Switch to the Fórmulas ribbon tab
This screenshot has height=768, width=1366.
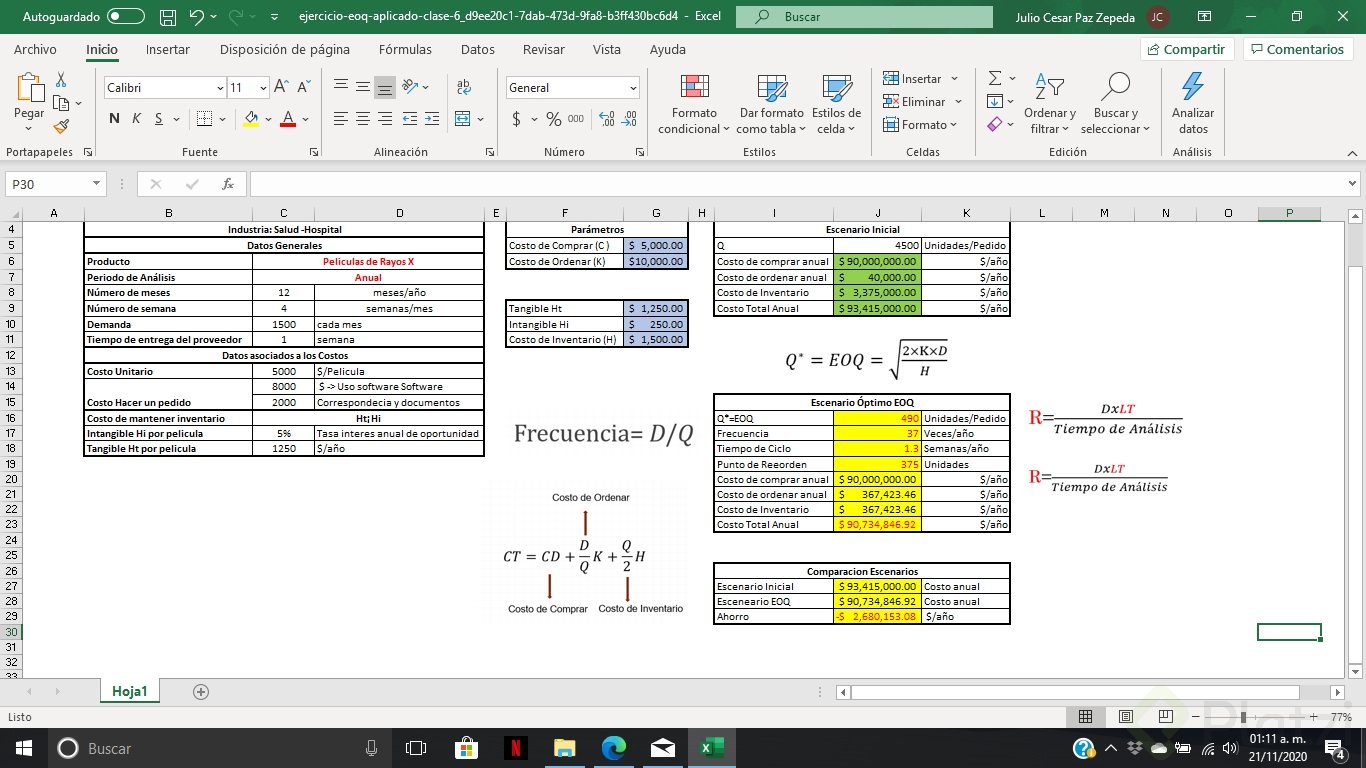pyautogui.click(x=405, y=49)
